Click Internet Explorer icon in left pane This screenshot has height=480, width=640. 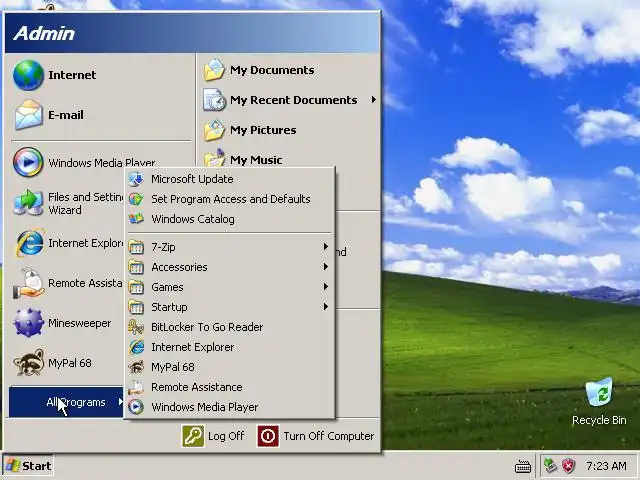[x=29, y=243]
